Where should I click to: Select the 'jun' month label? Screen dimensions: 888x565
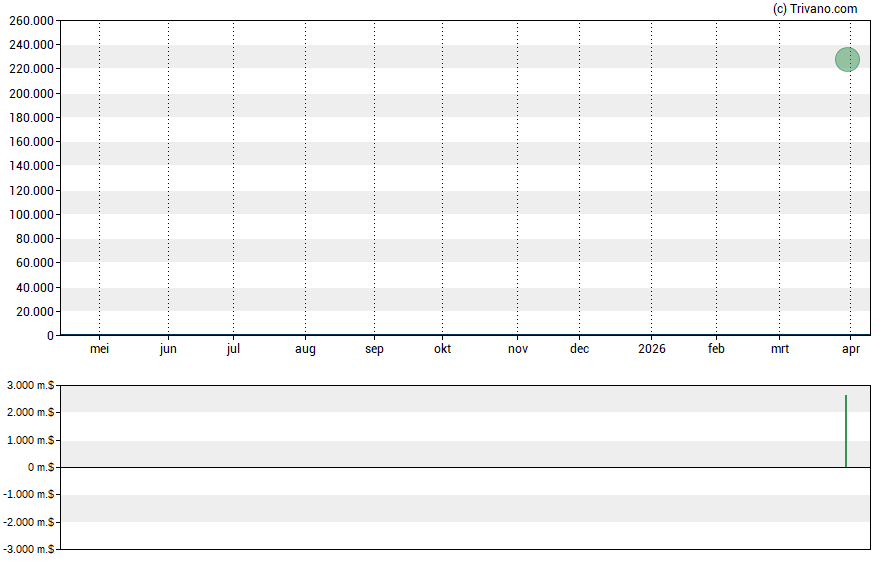click(168, 349)
